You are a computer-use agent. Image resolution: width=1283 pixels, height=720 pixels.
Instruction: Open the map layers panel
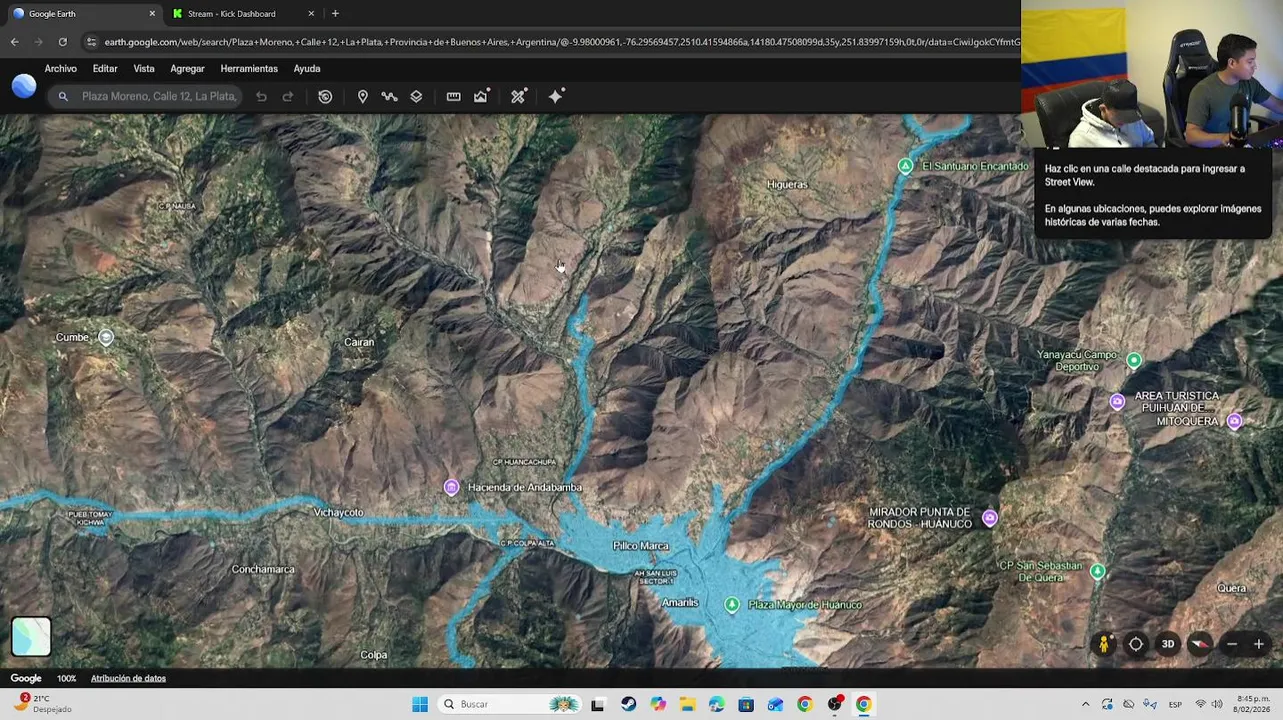[x=416, y=97]
